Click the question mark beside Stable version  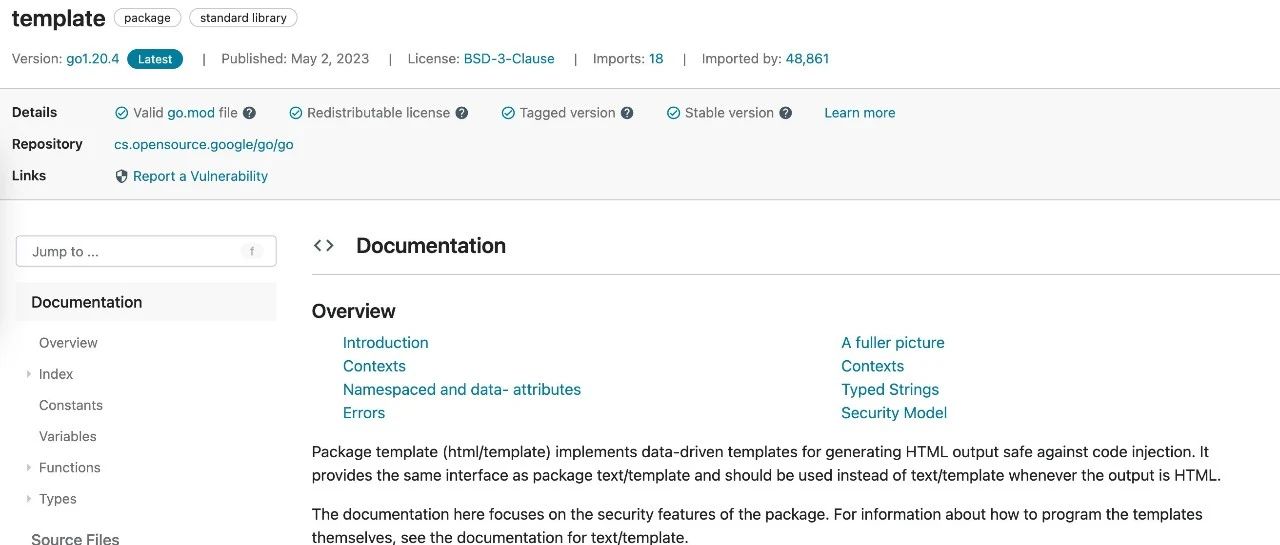click(x=786, y=113)
